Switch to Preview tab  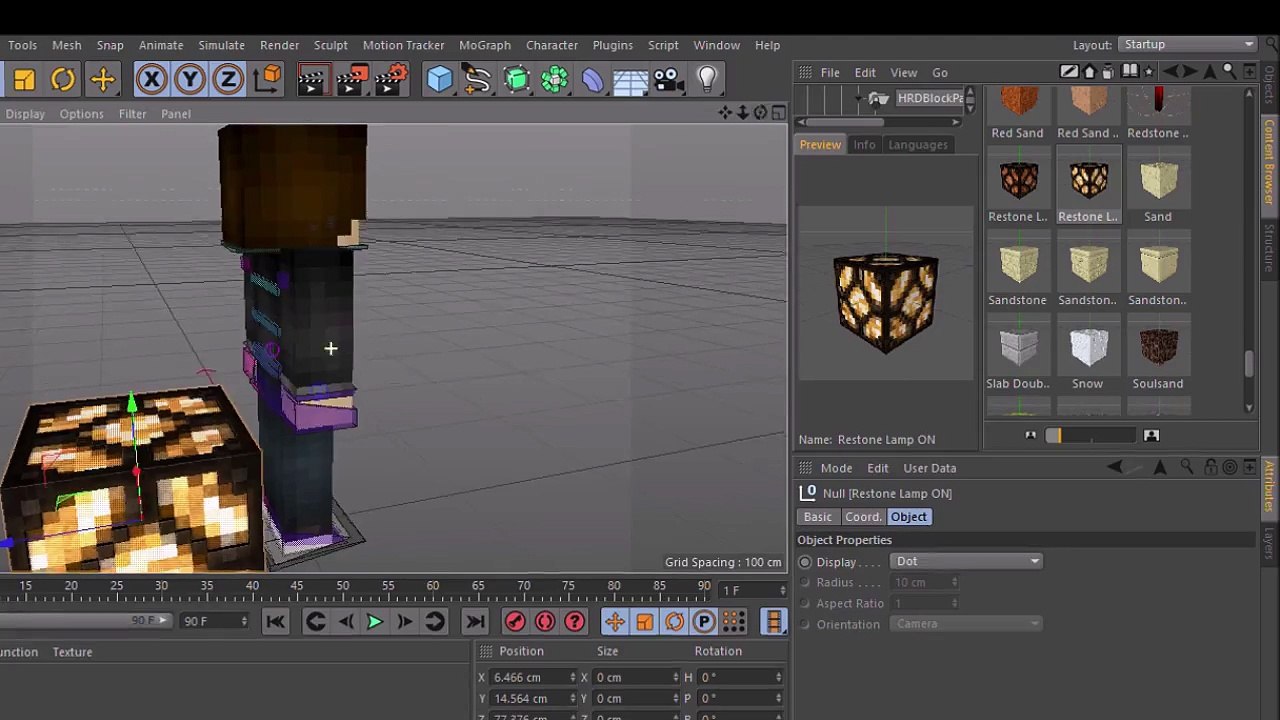pos(820,145)
